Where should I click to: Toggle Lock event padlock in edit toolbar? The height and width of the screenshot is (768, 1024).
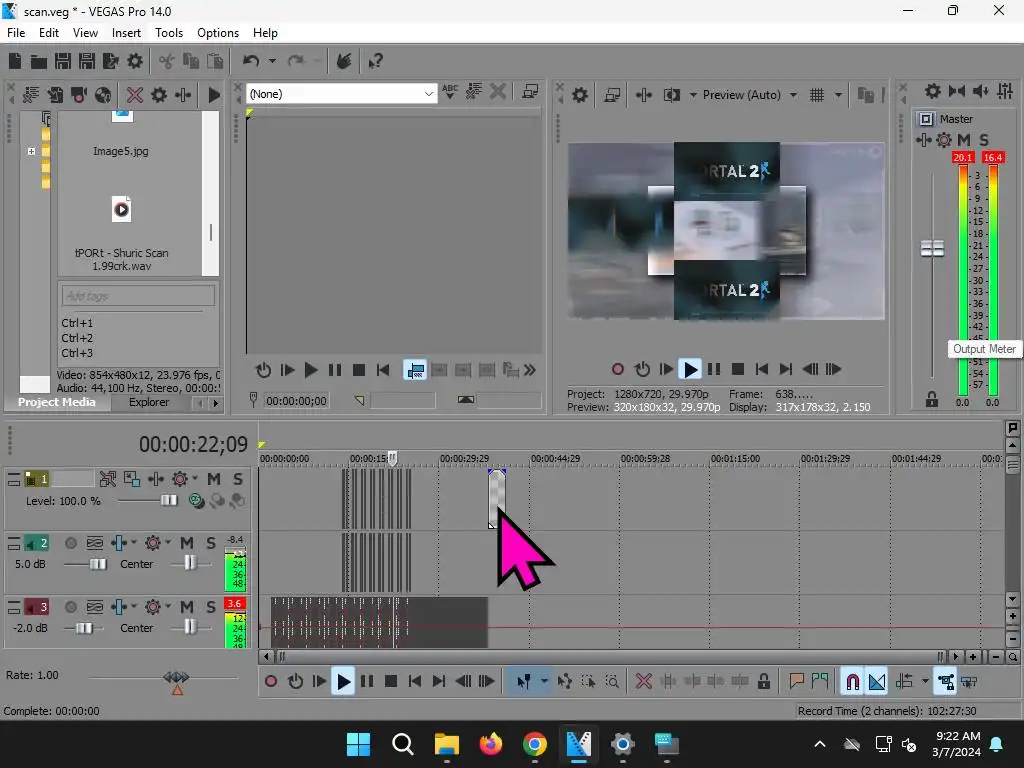(763, 682)
